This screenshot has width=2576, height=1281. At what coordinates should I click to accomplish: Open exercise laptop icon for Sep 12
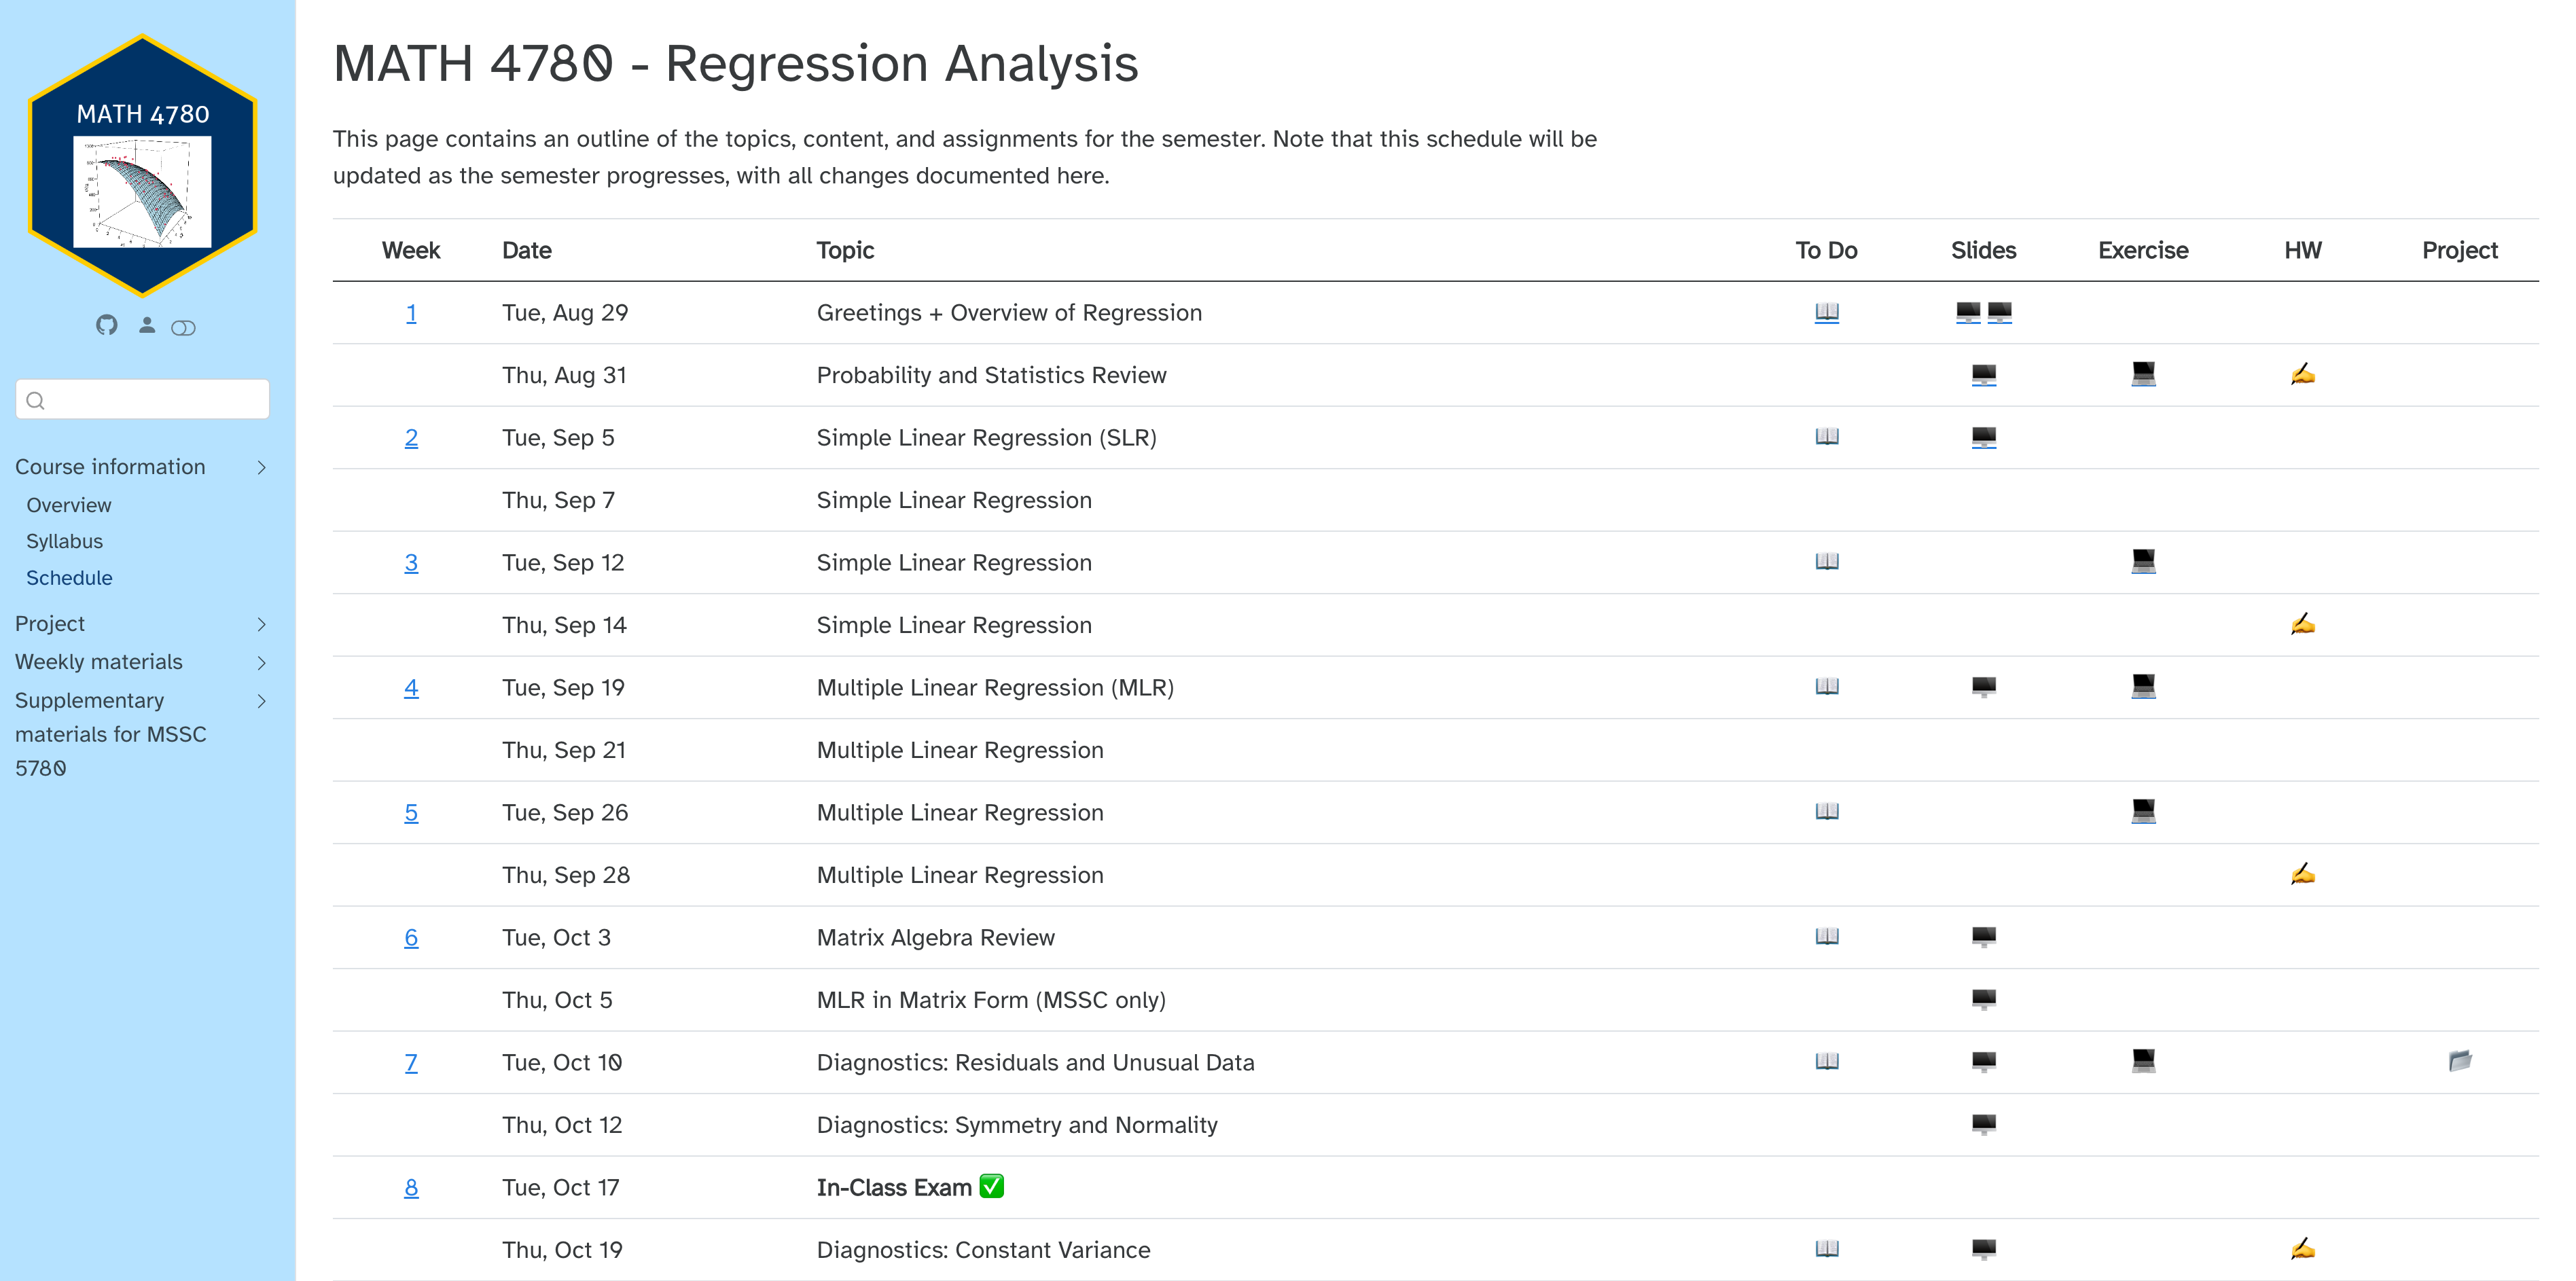click(x=2142, y=562)
